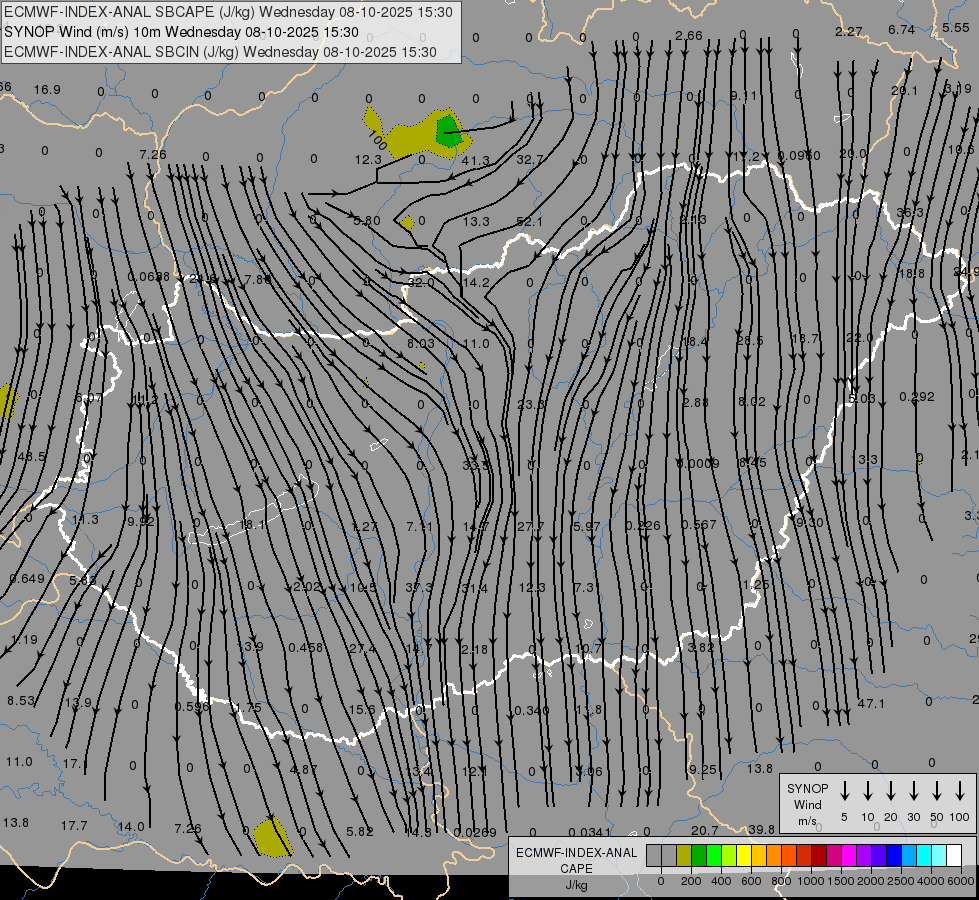Image resolution: width=979 pixels, height=900 pixels.
Task: Click the 'J/kg' unit under CAPE legend
Action: [x=576, y=885]
